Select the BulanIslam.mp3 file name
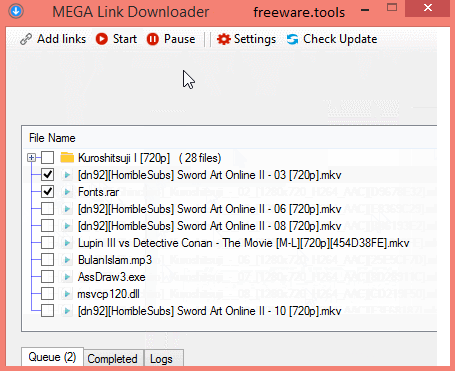Viewport: 455px width, 371px height. tap(115, 260)
